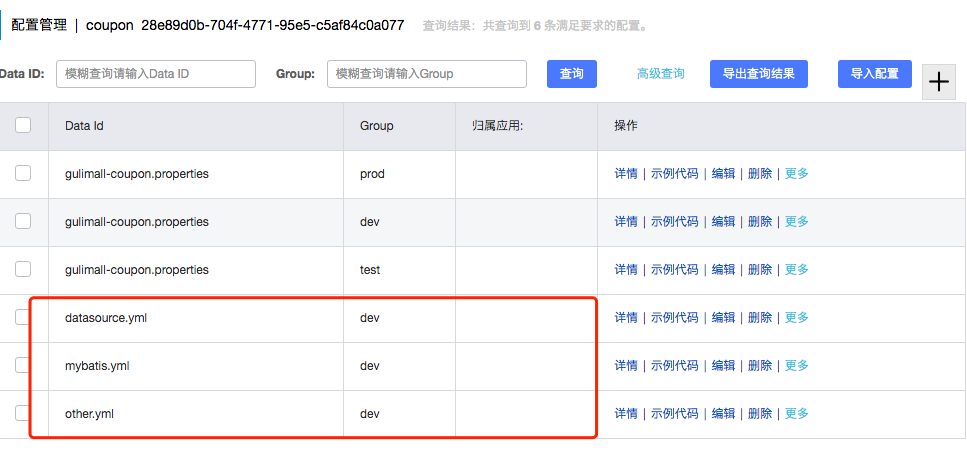Open 更多 dropdown for datasource.yml row
Viewport: 967px width, 450px height.
(796, 317)
